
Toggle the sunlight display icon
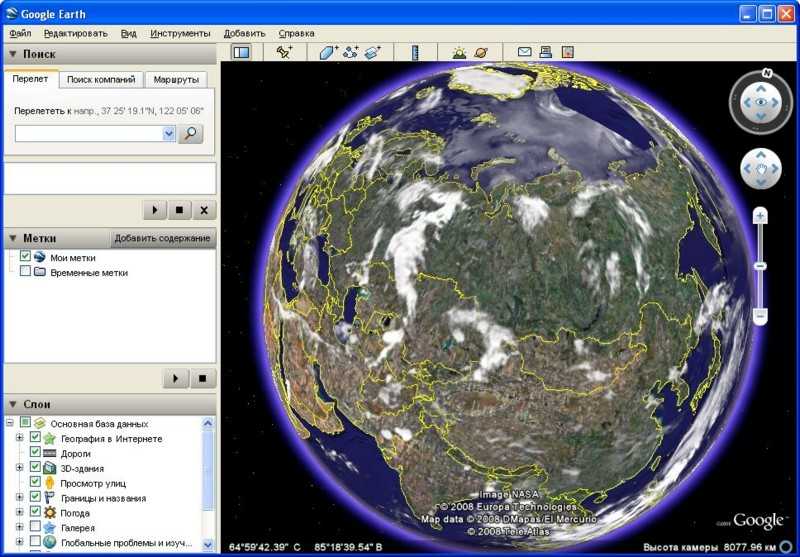coord(459,52)
